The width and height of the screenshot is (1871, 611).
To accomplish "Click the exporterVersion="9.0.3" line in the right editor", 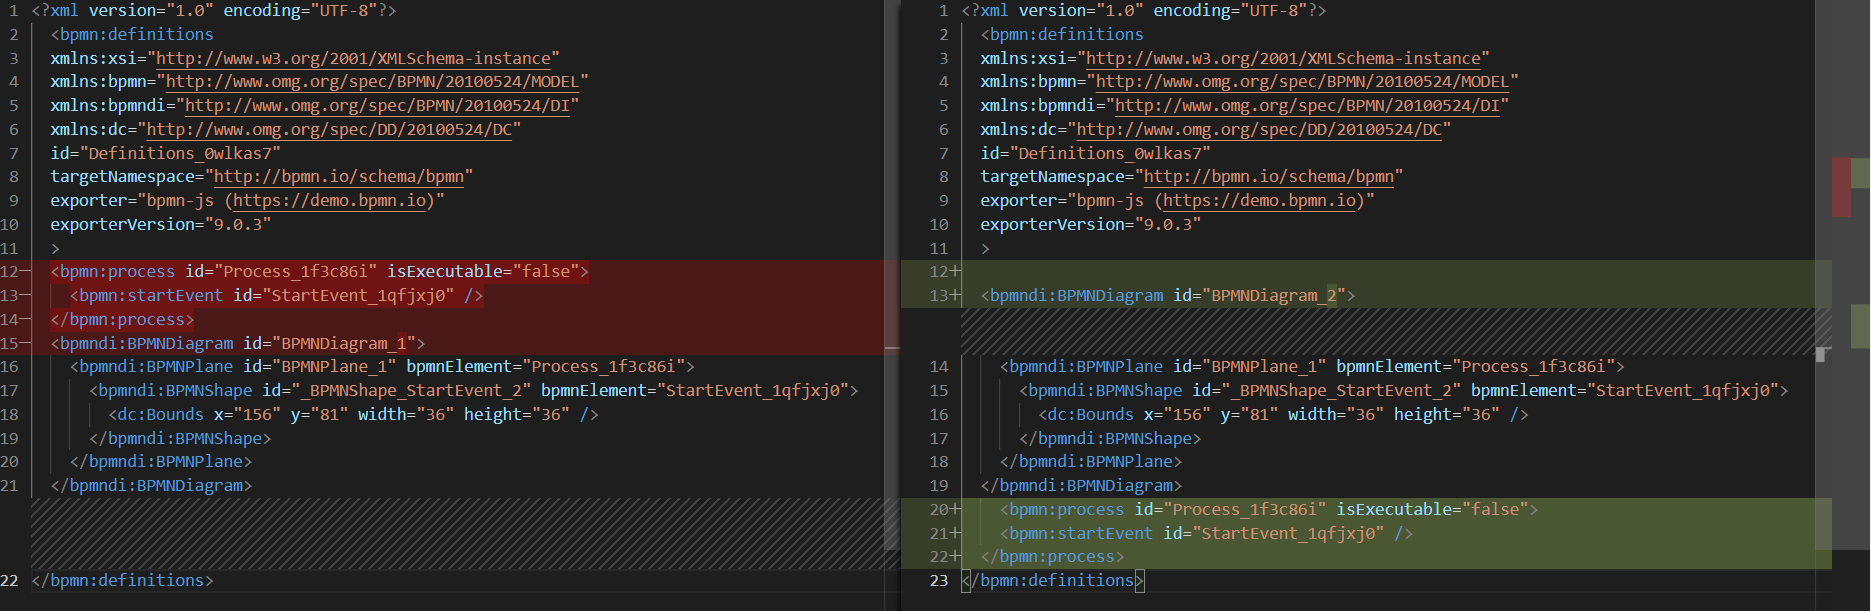I will point(1090,224).
